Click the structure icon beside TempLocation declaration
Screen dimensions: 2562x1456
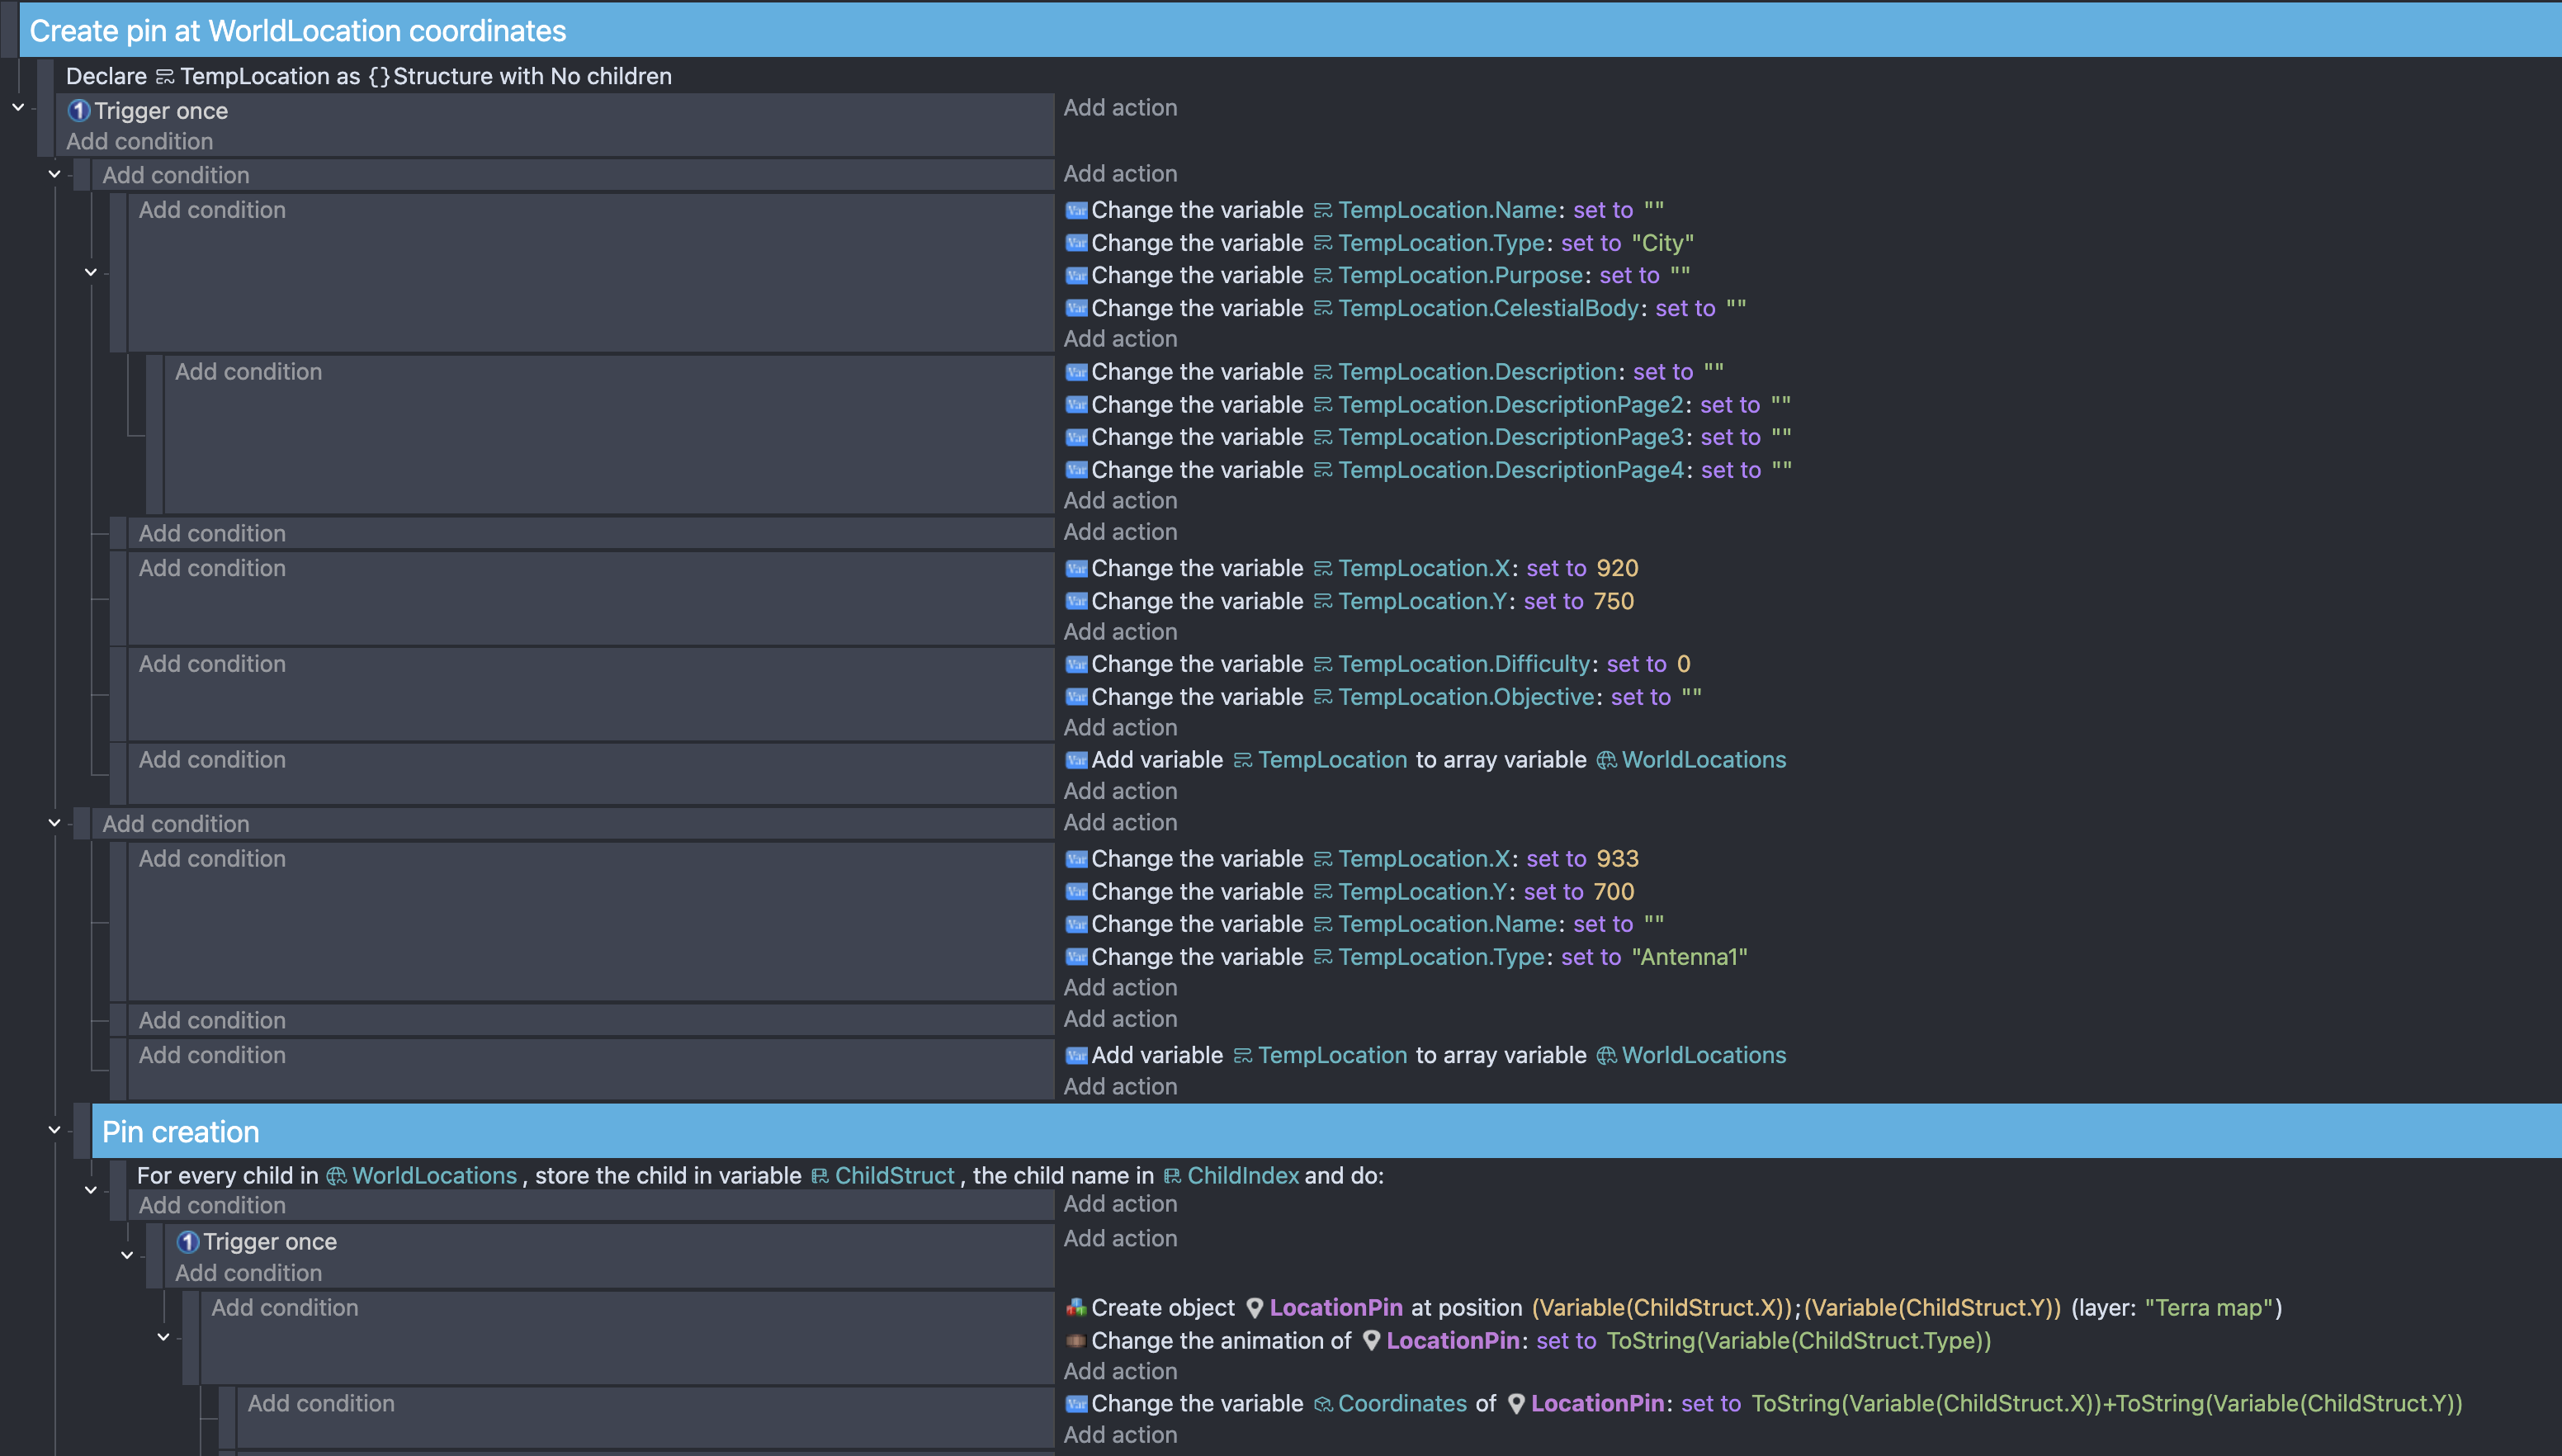tap(165, 76)
